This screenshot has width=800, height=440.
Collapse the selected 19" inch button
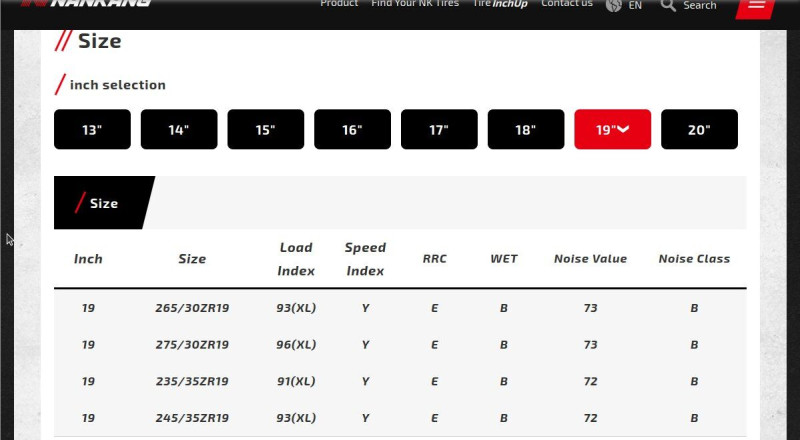[613, 129]
